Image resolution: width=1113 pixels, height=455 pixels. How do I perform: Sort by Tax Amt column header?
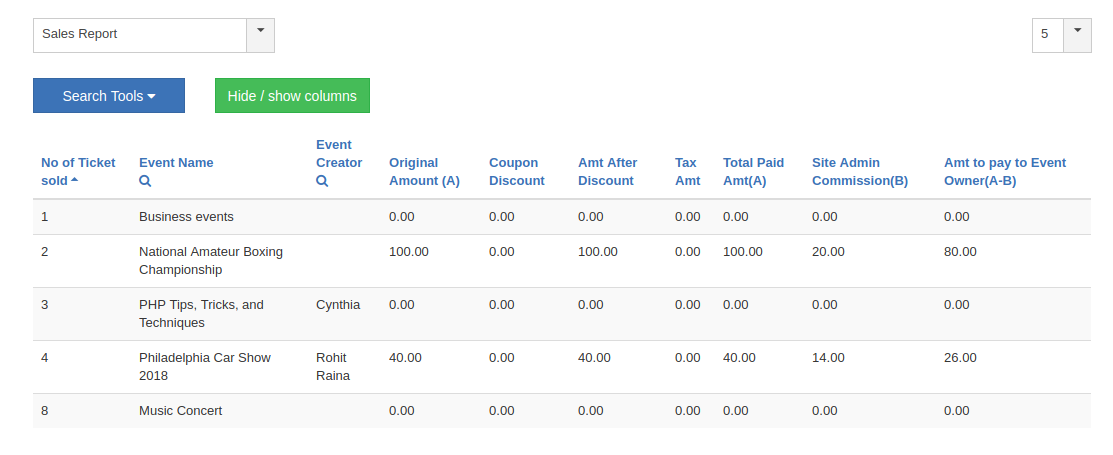(x=687, y=172)
